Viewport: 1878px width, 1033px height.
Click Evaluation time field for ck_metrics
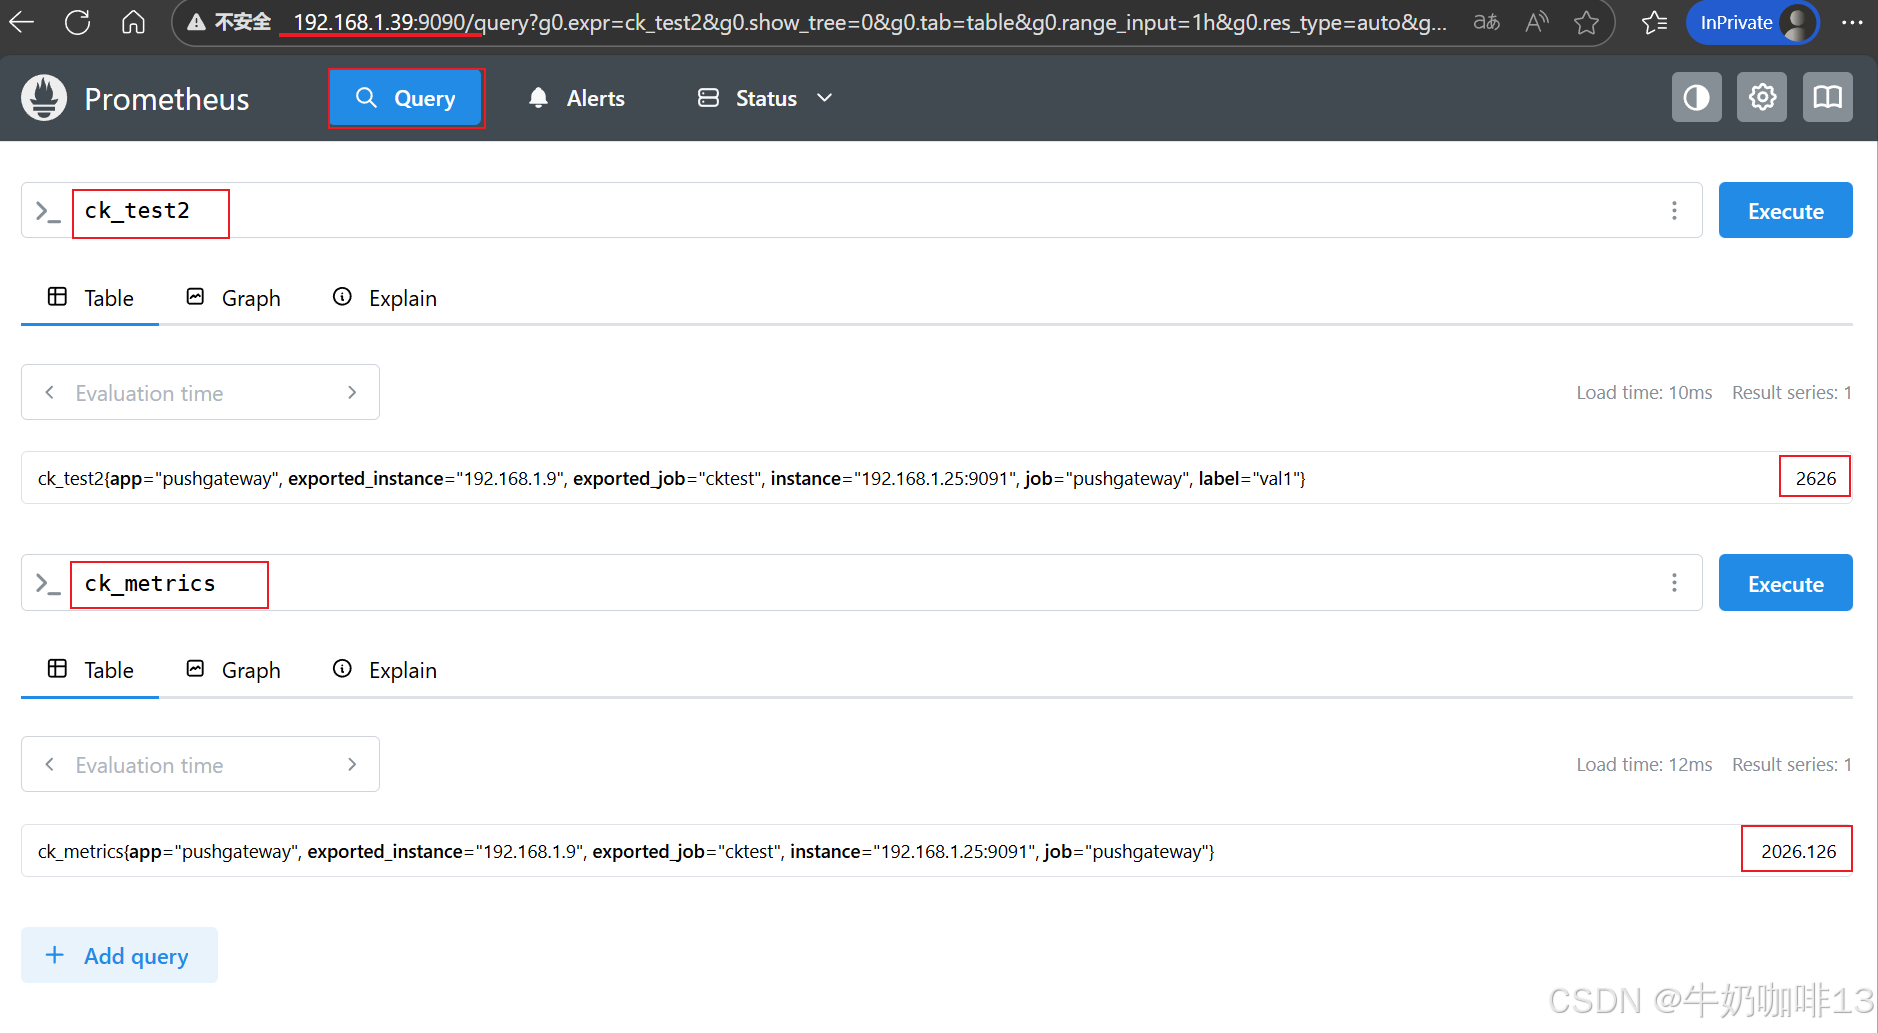point(200,765)
